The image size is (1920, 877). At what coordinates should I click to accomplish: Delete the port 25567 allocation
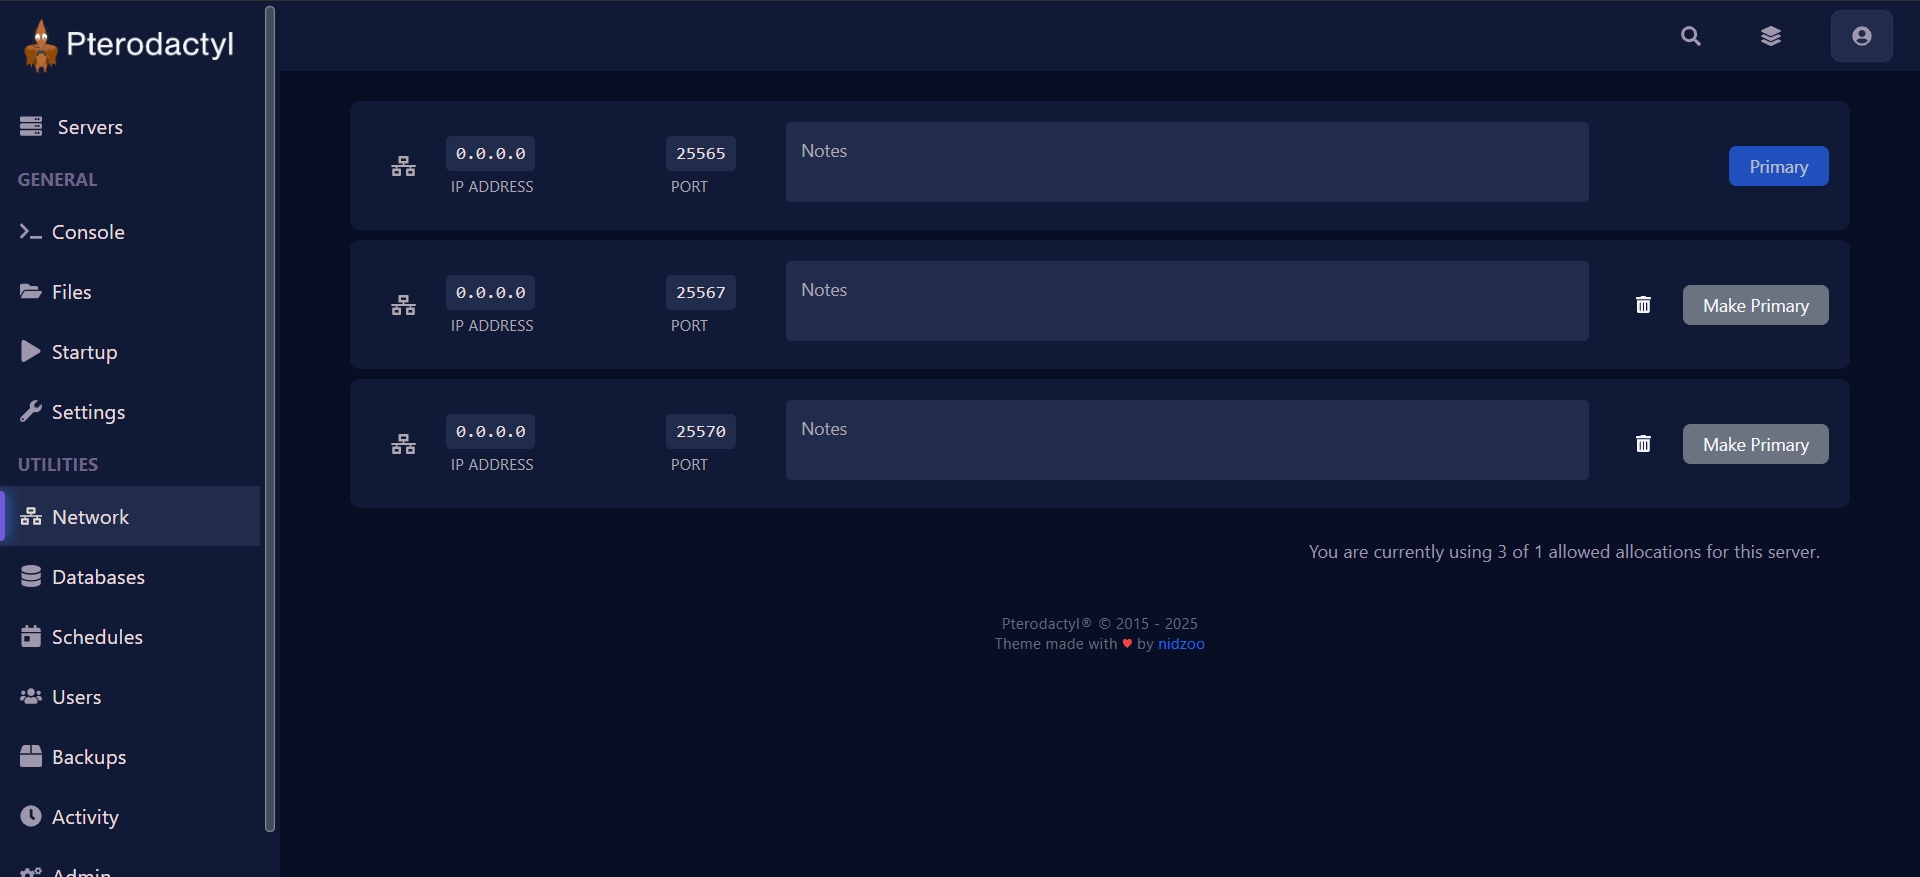(1643, 305)
